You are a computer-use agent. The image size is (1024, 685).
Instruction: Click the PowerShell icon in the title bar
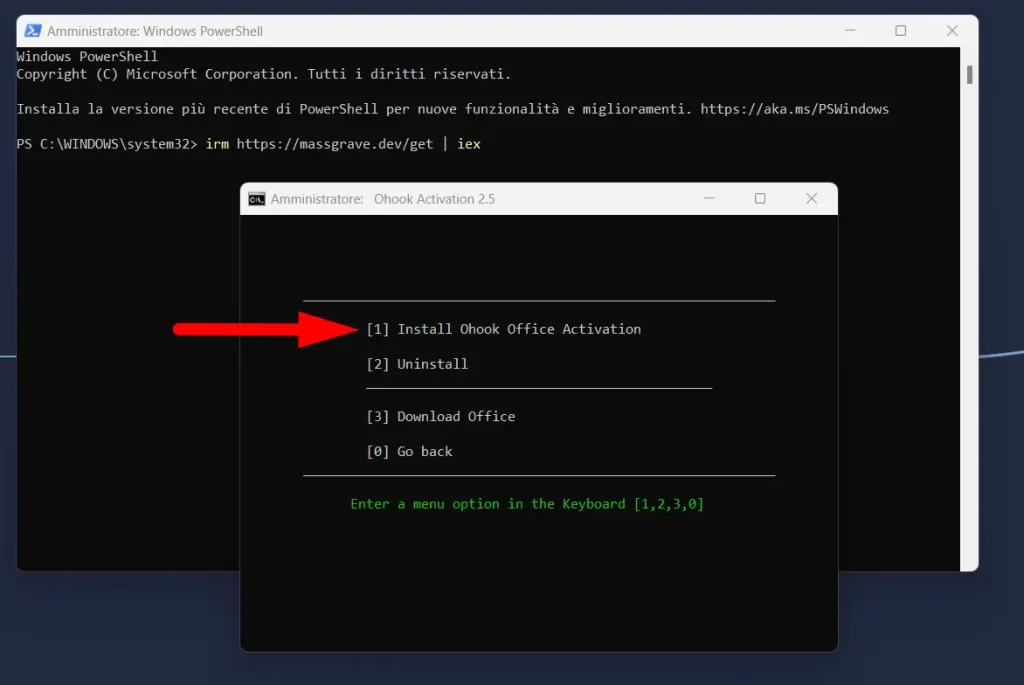pyautogui.click(x=33, y=31)
